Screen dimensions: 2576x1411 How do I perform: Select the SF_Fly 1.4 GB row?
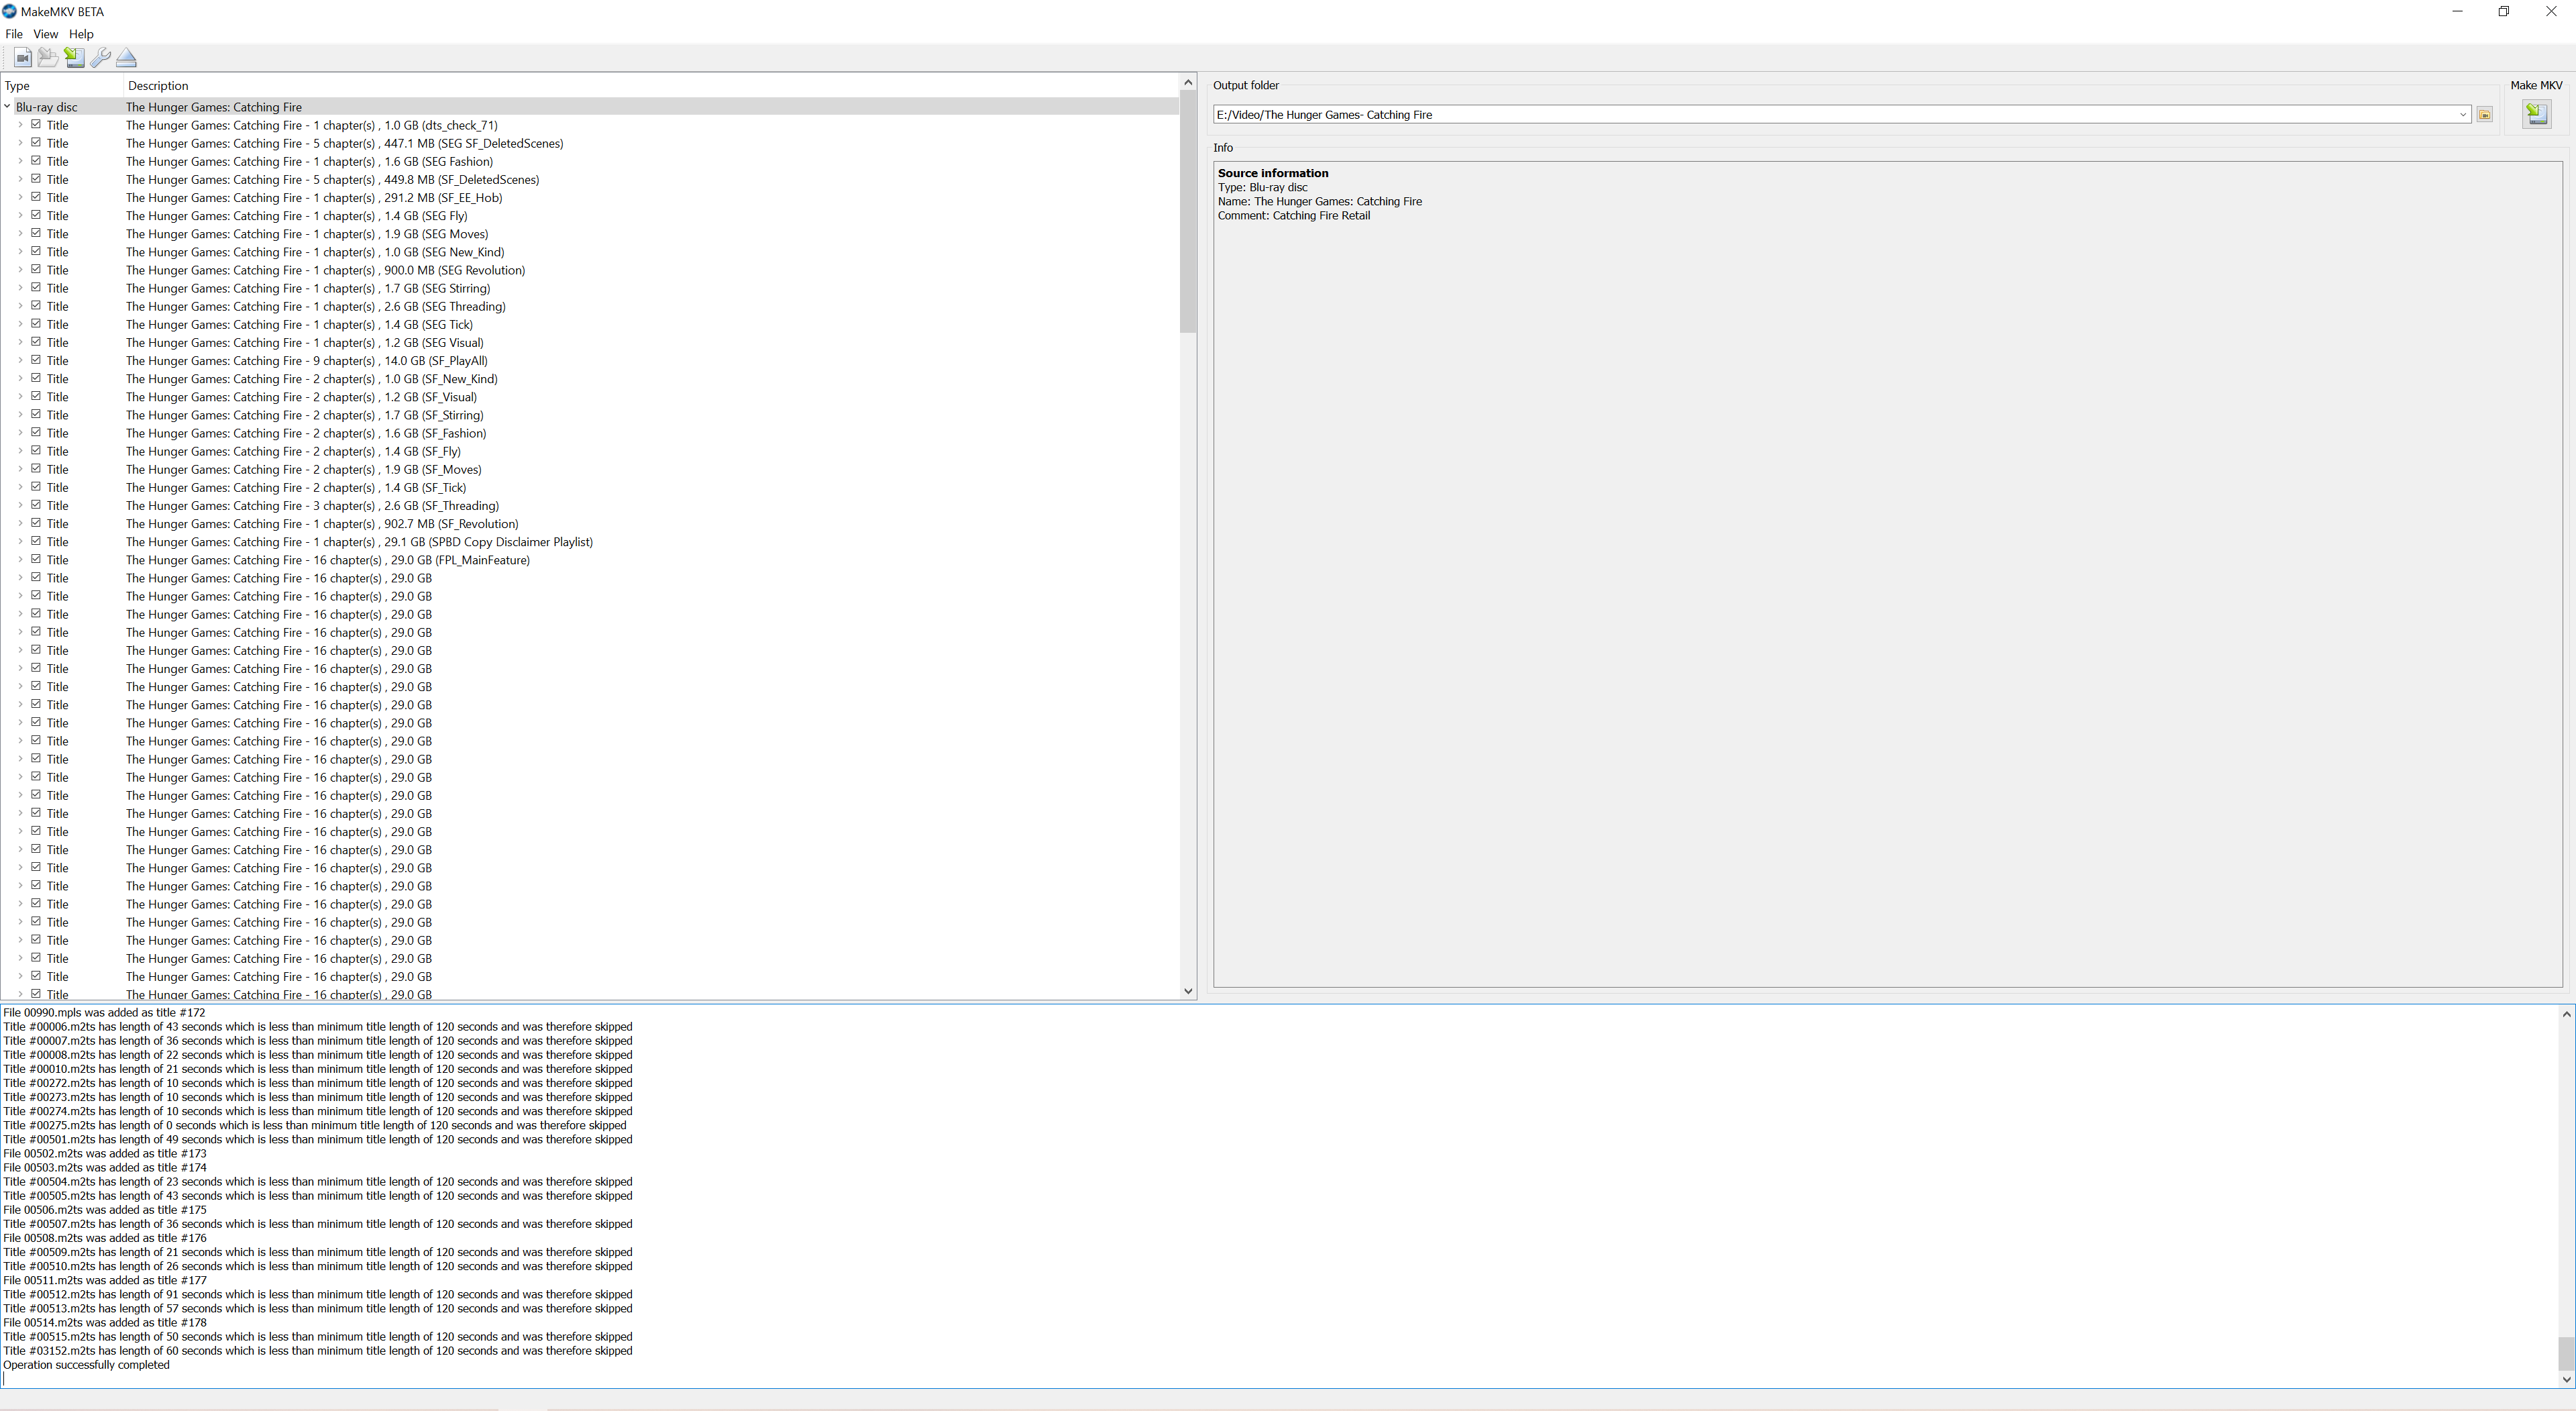click(x=590, y=451)
